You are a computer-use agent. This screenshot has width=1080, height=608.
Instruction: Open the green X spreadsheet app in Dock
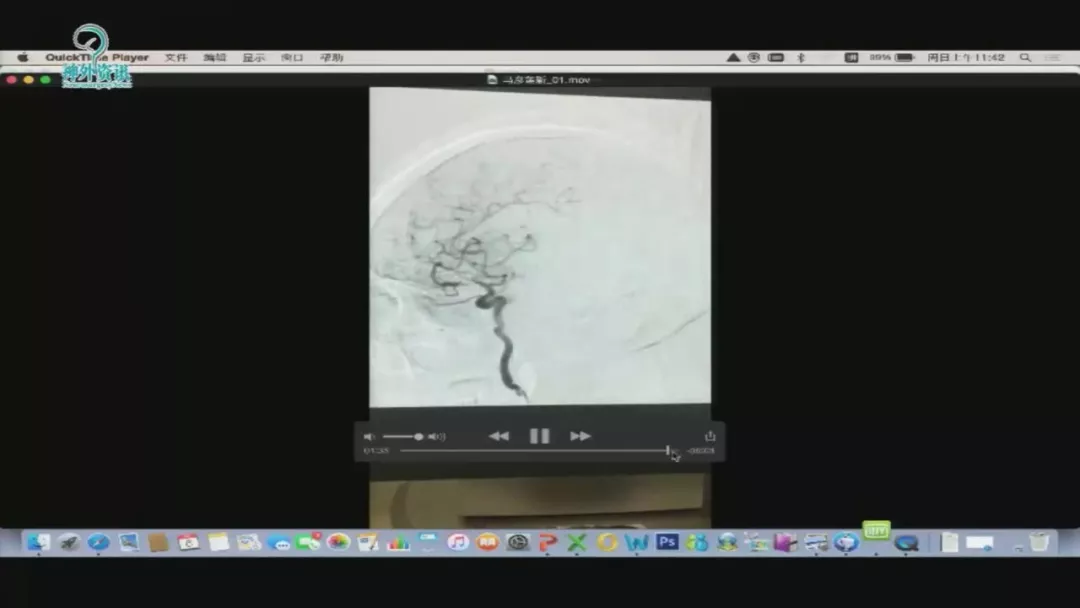577,543
